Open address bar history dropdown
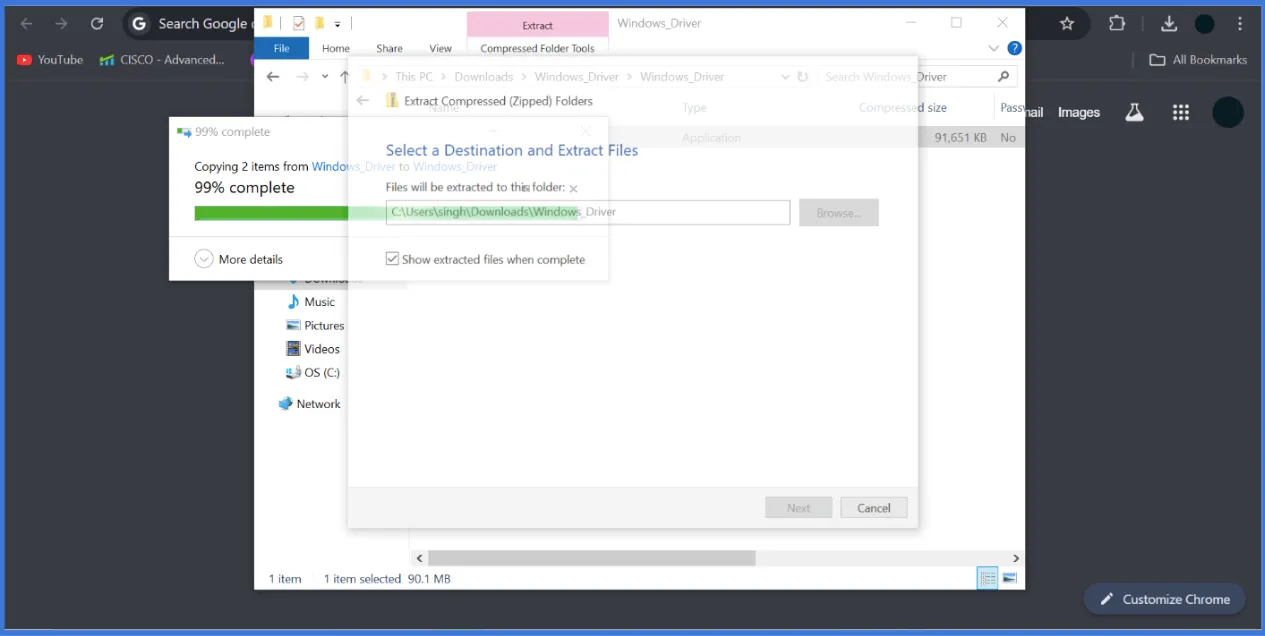Screen dimensions: 1265x636 (784, 76)
